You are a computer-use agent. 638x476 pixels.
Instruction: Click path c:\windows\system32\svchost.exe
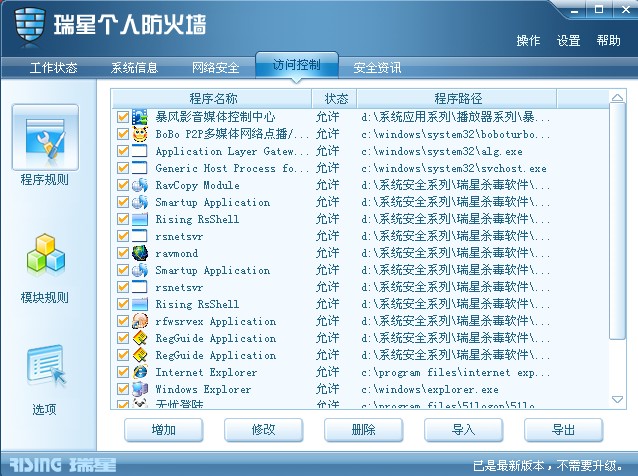click(x=454, y=168)
